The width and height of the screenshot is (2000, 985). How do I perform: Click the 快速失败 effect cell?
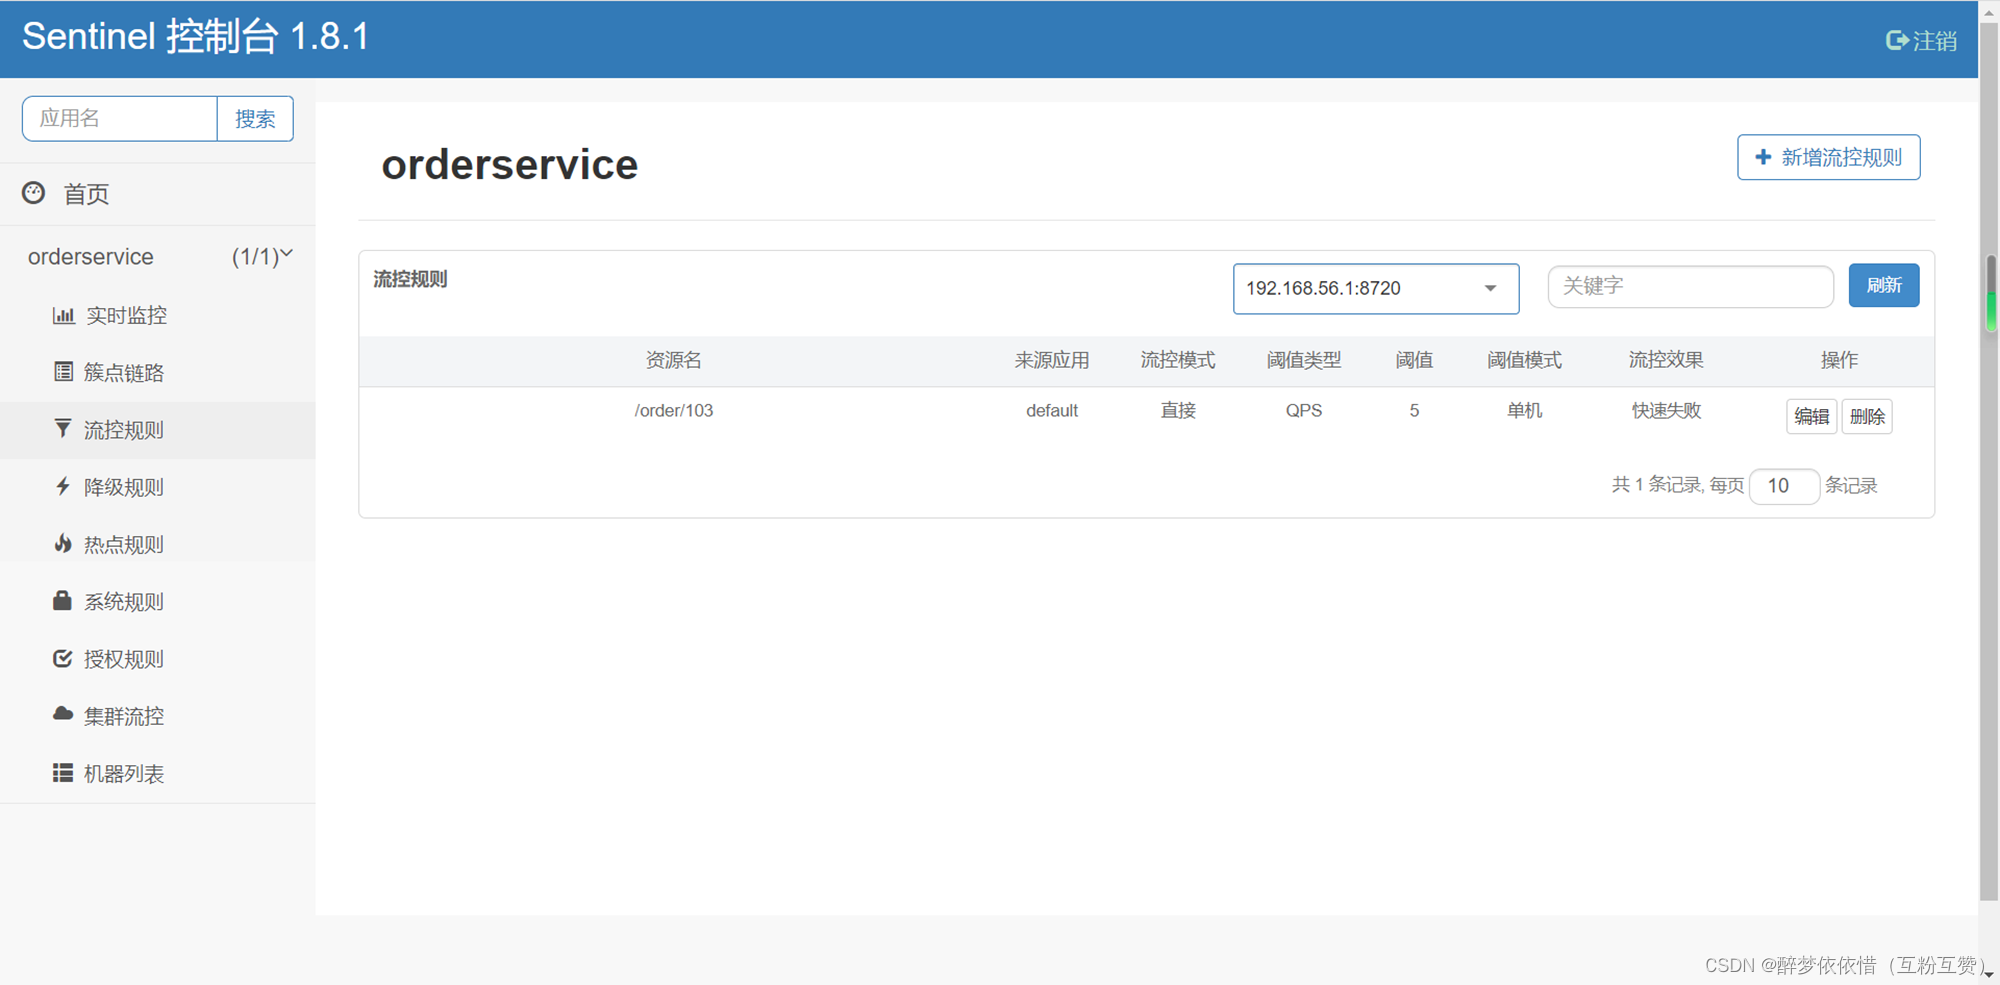(1666, 411)
